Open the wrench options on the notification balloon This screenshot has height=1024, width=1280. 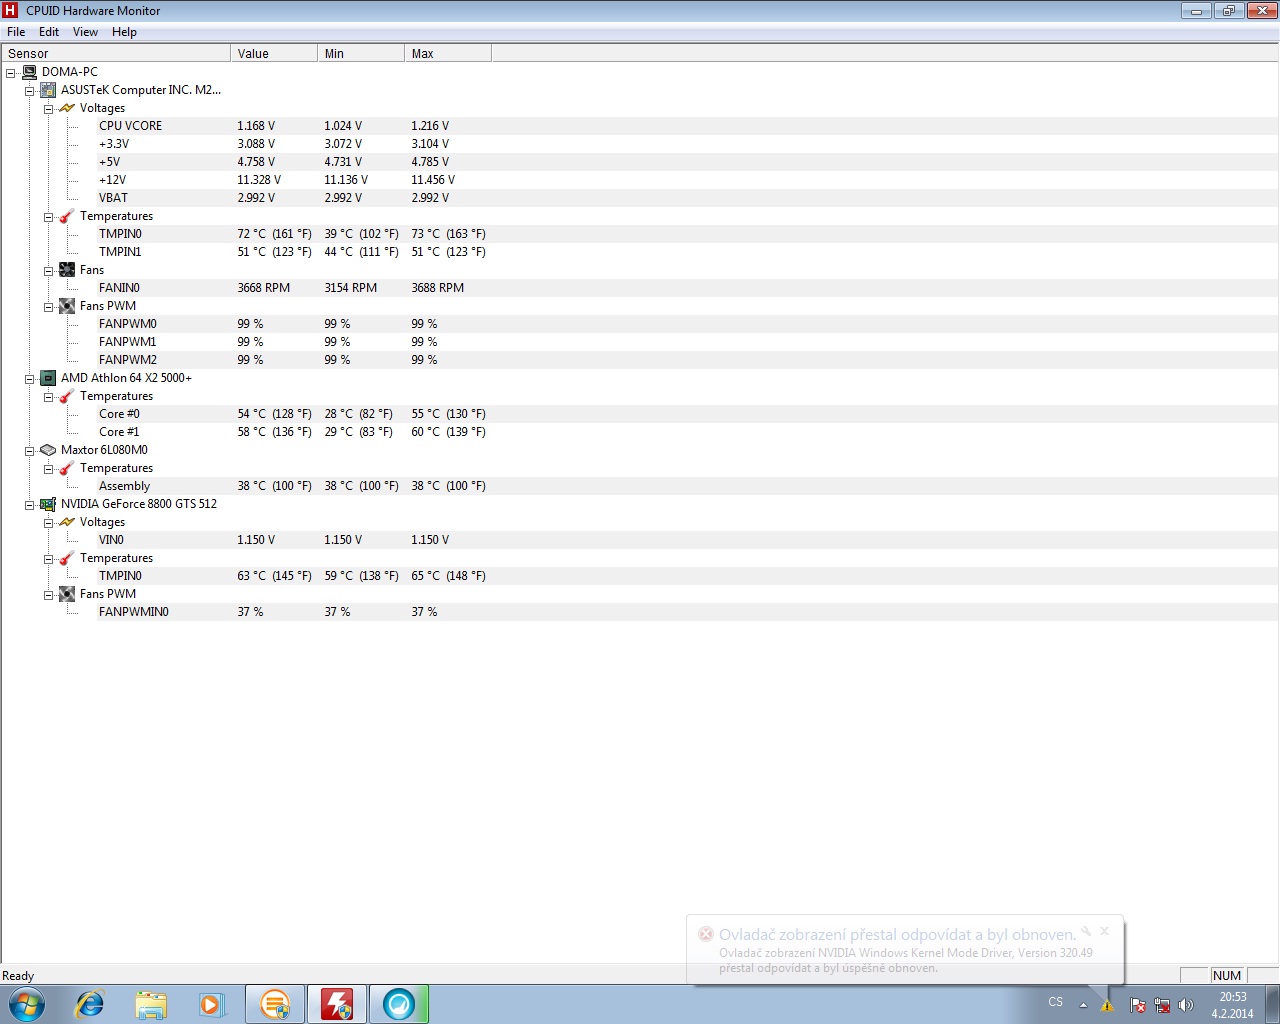[x=1086, y=931]
